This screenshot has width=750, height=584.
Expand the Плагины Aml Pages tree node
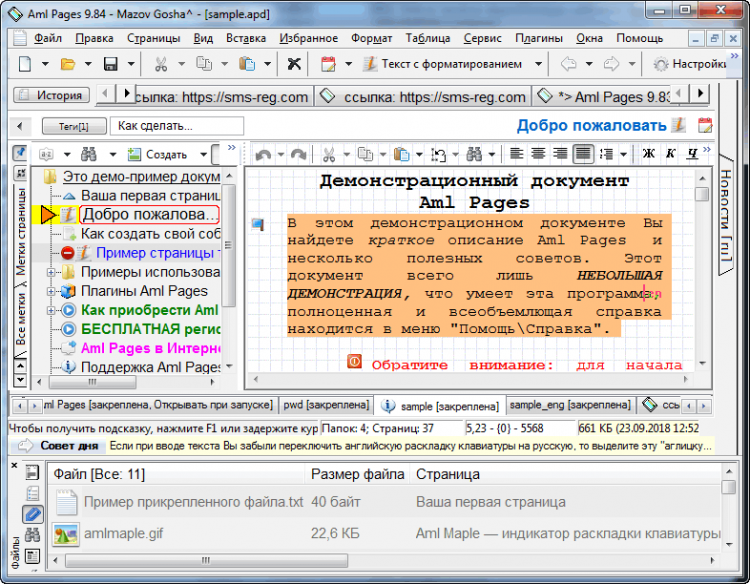coord(52,292)
